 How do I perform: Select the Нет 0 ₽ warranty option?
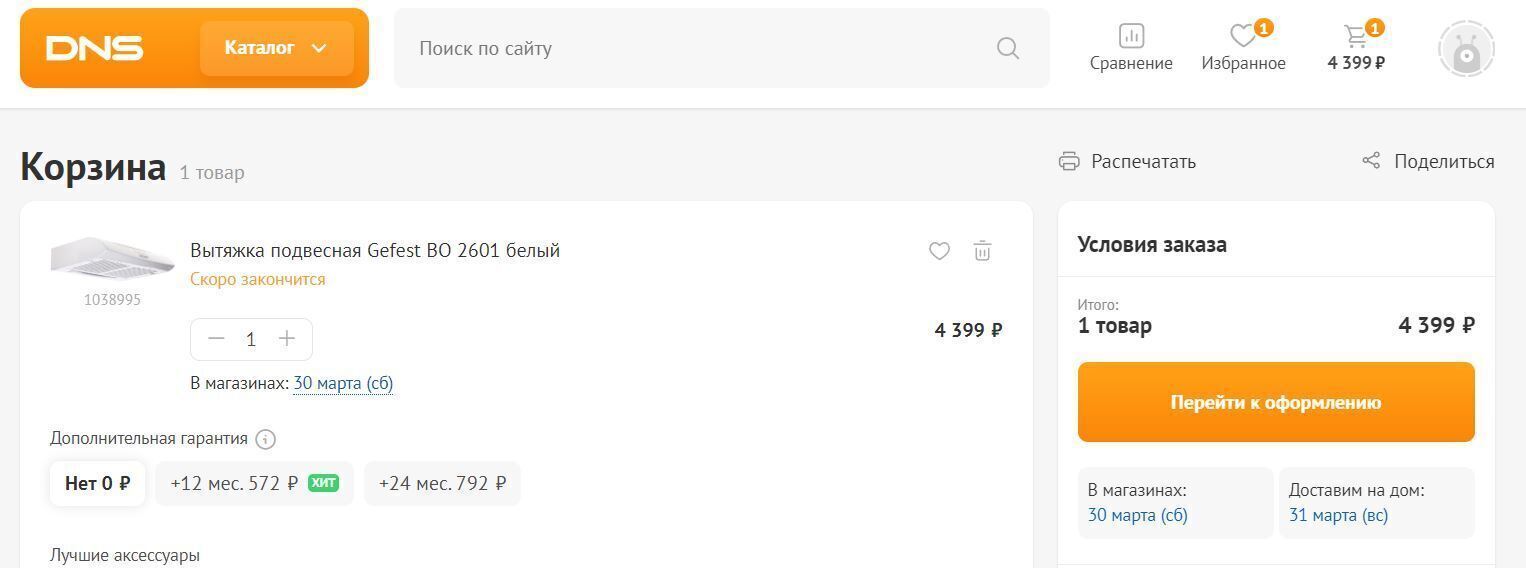[x=97, y=483]
